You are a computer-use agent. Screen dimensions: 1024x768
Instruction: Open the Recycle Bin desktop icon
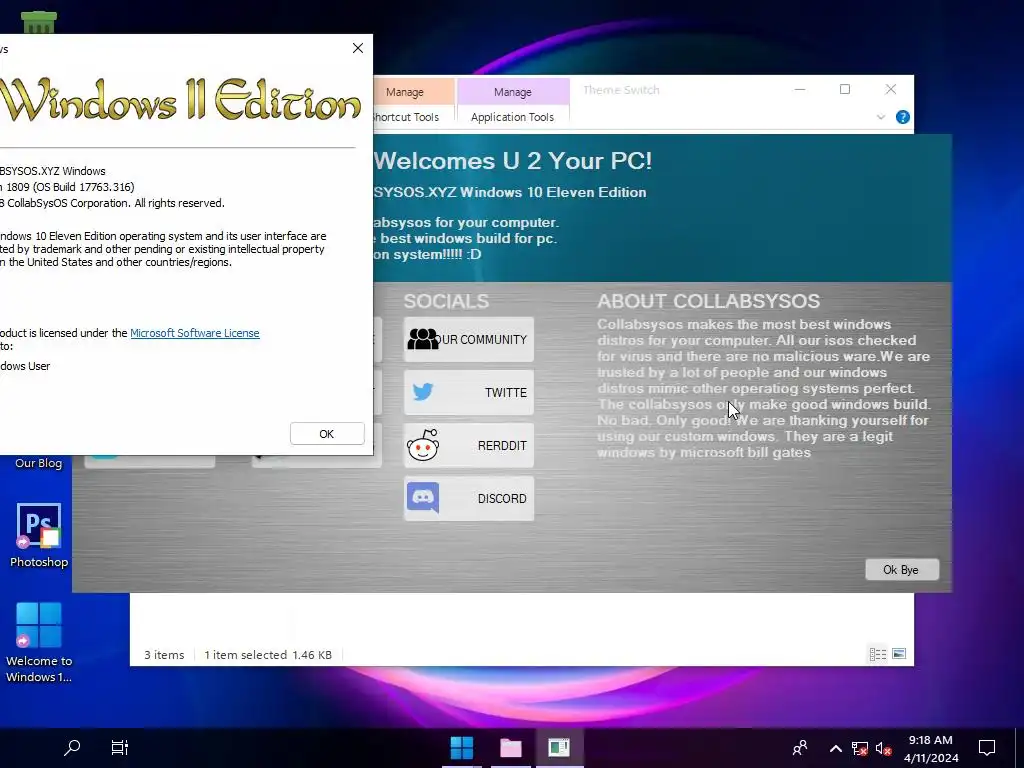[x=39, y=22]
